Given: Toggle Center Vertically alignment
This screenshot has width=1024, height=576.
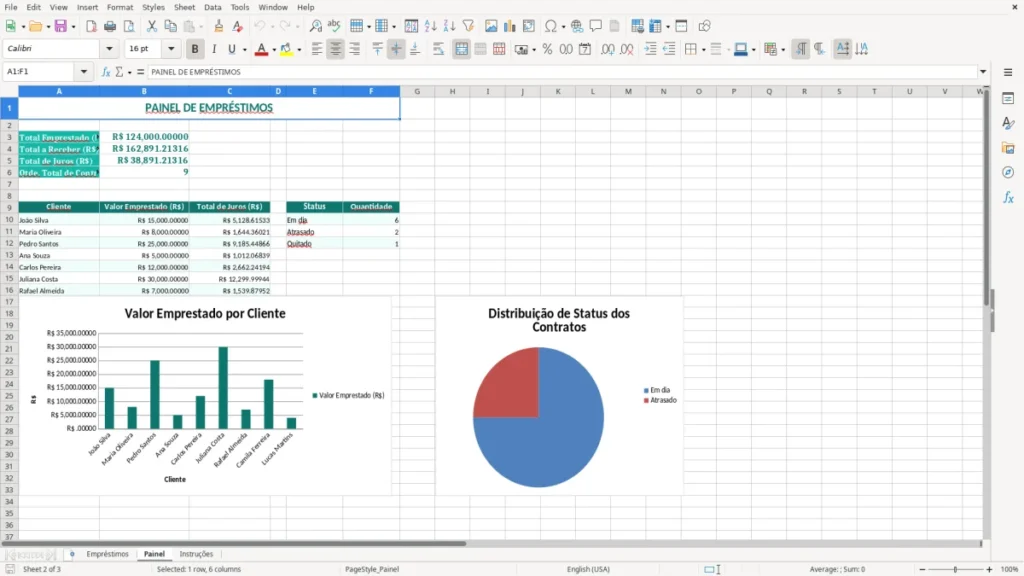Looking at the screenshot, I should (x=396, y=49).
